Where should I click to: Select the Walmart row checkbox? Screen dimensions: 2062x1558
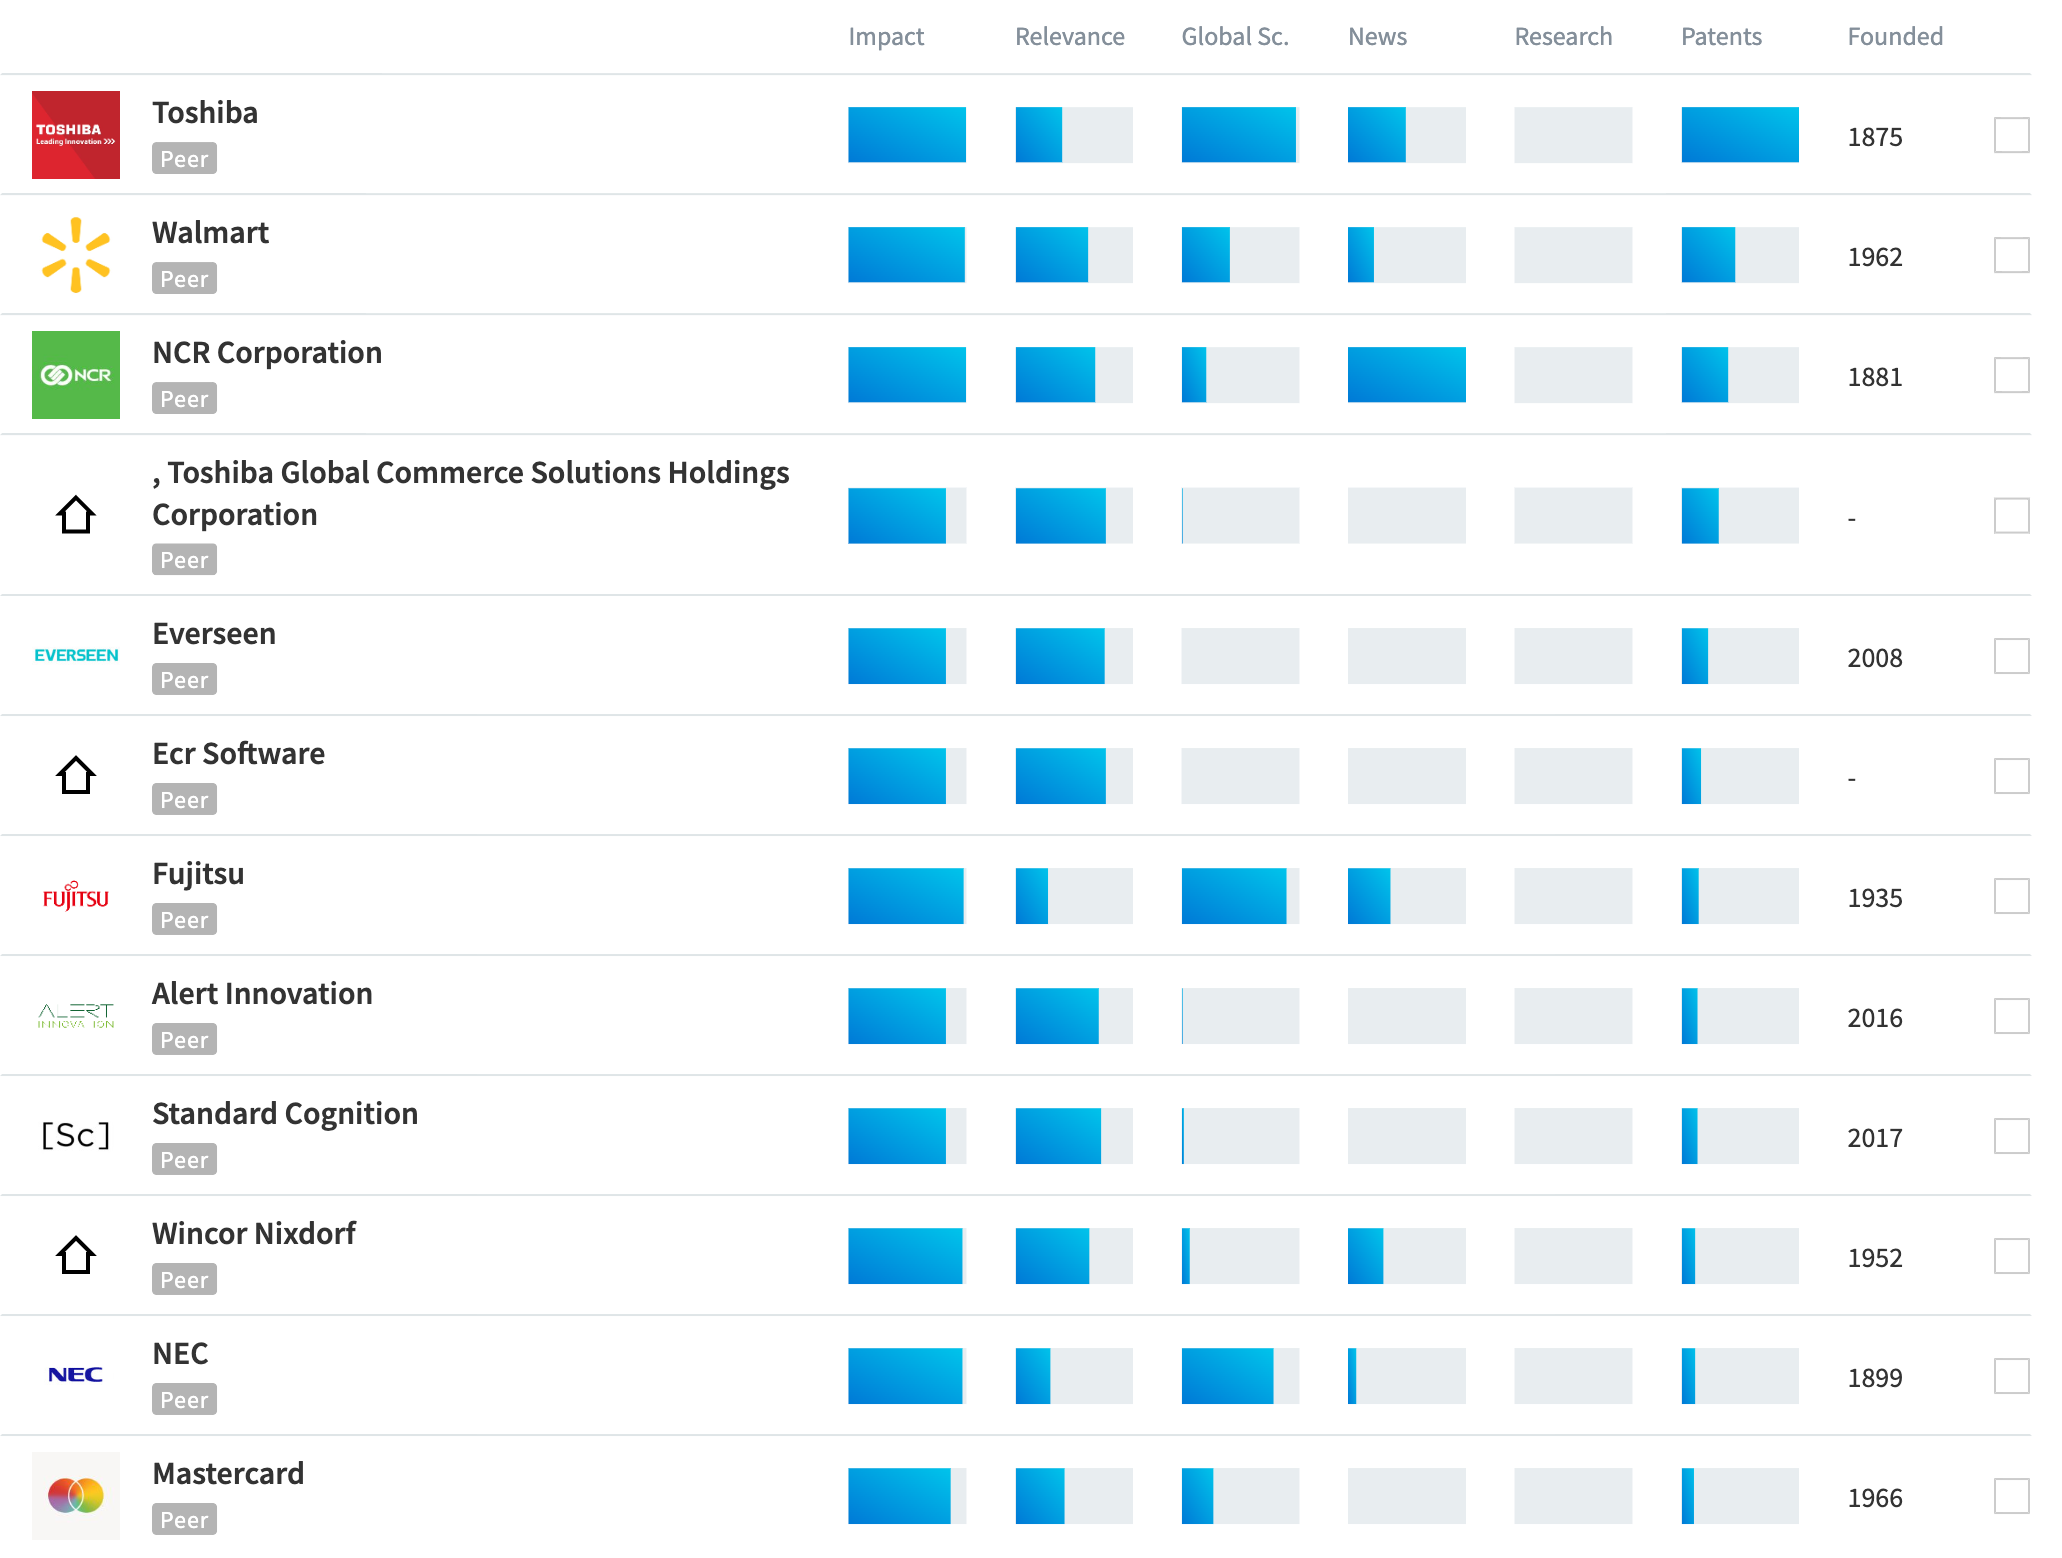(2011, 255)
